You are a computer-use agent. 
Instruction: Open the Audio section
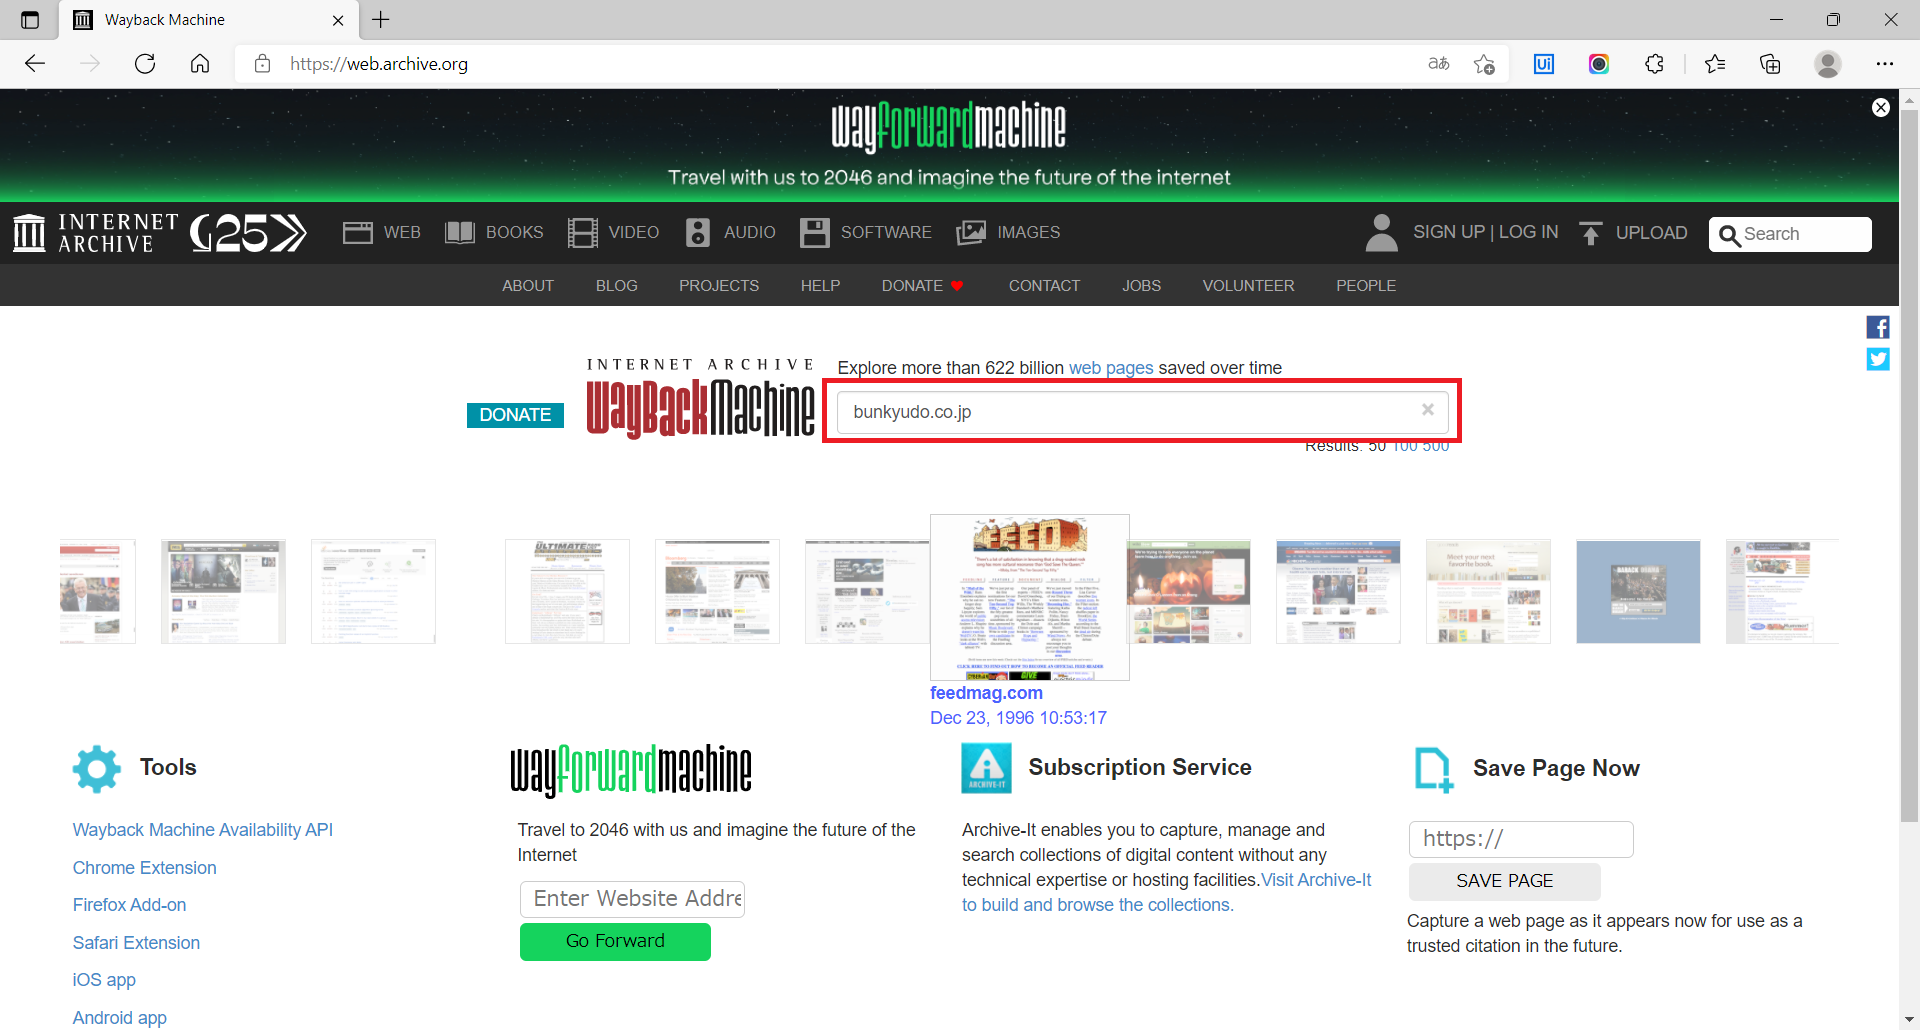731,233
